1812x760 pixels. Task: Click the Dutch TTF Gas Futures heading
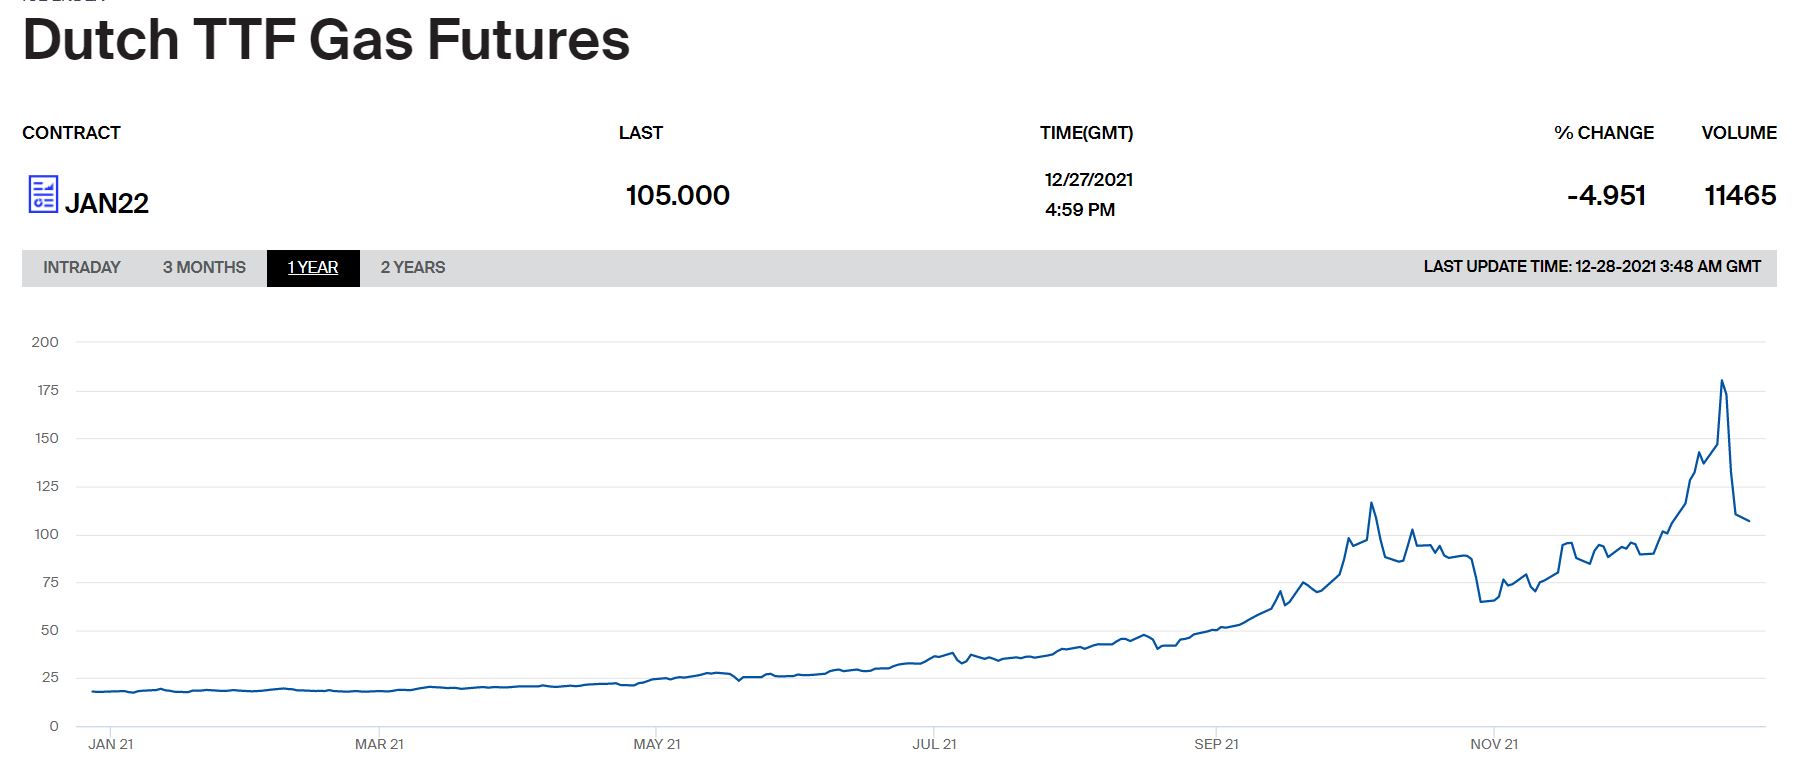(x=326, y=40)
